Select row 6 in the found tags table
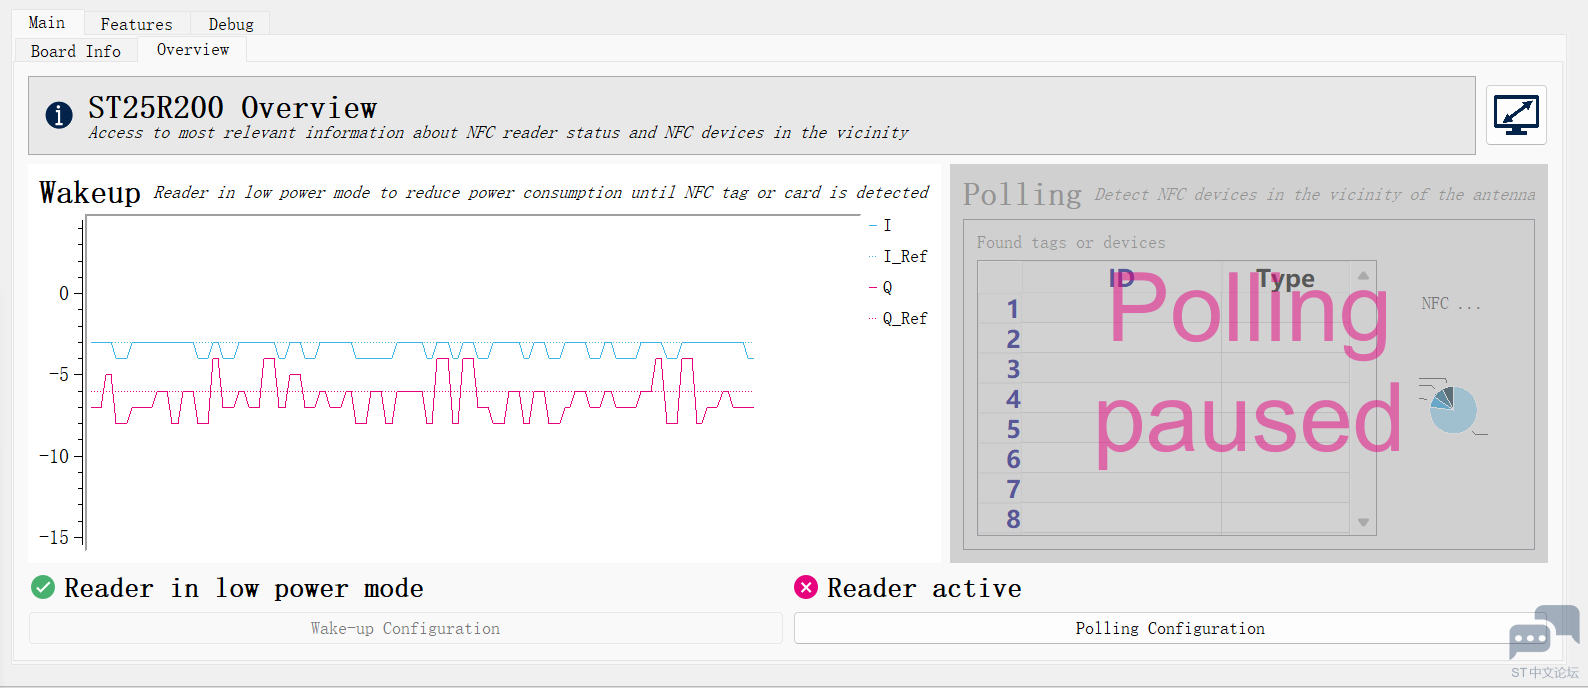Viewport: 1588px width, 688px height. 1013,459
